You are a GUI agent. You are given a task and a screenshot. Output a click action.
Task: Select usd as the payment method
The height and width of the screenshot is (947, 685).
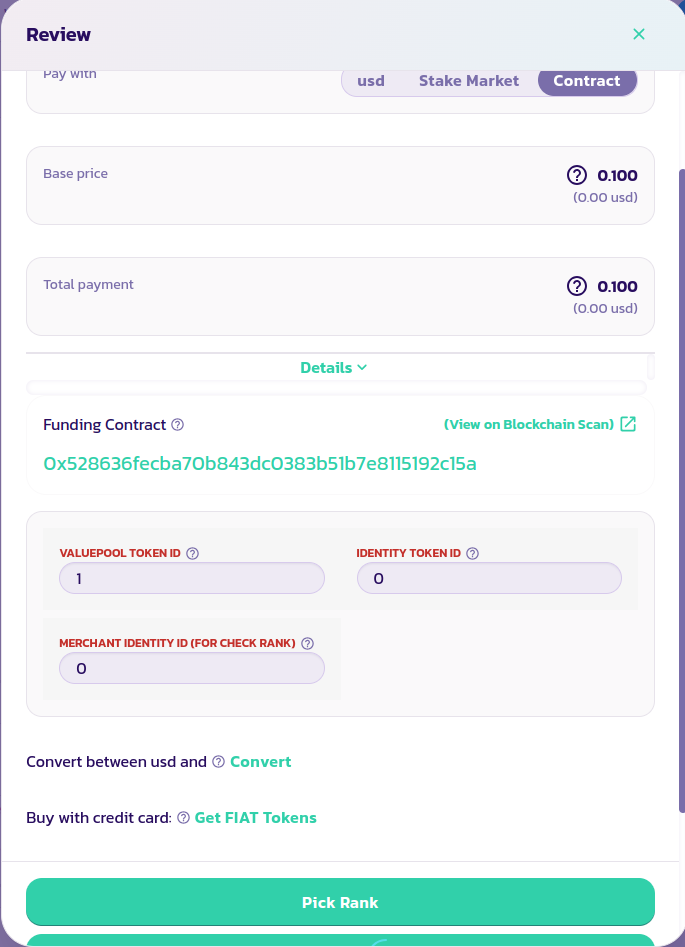click(371, 81)
